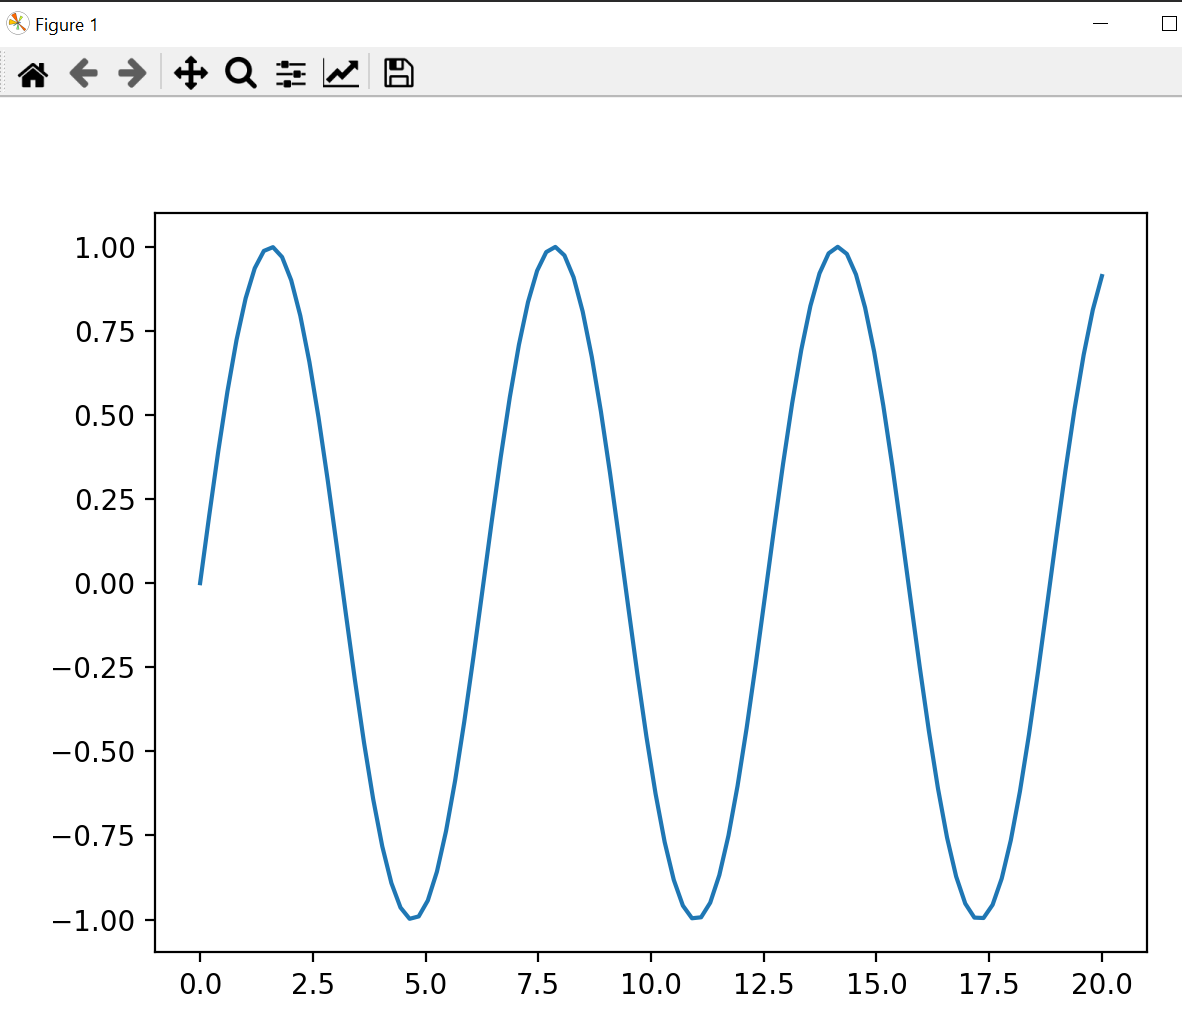Viewport: 1182px width, 1017px height.
Task: Go back to the previous view arrow
Action: [x=84, y=73]
